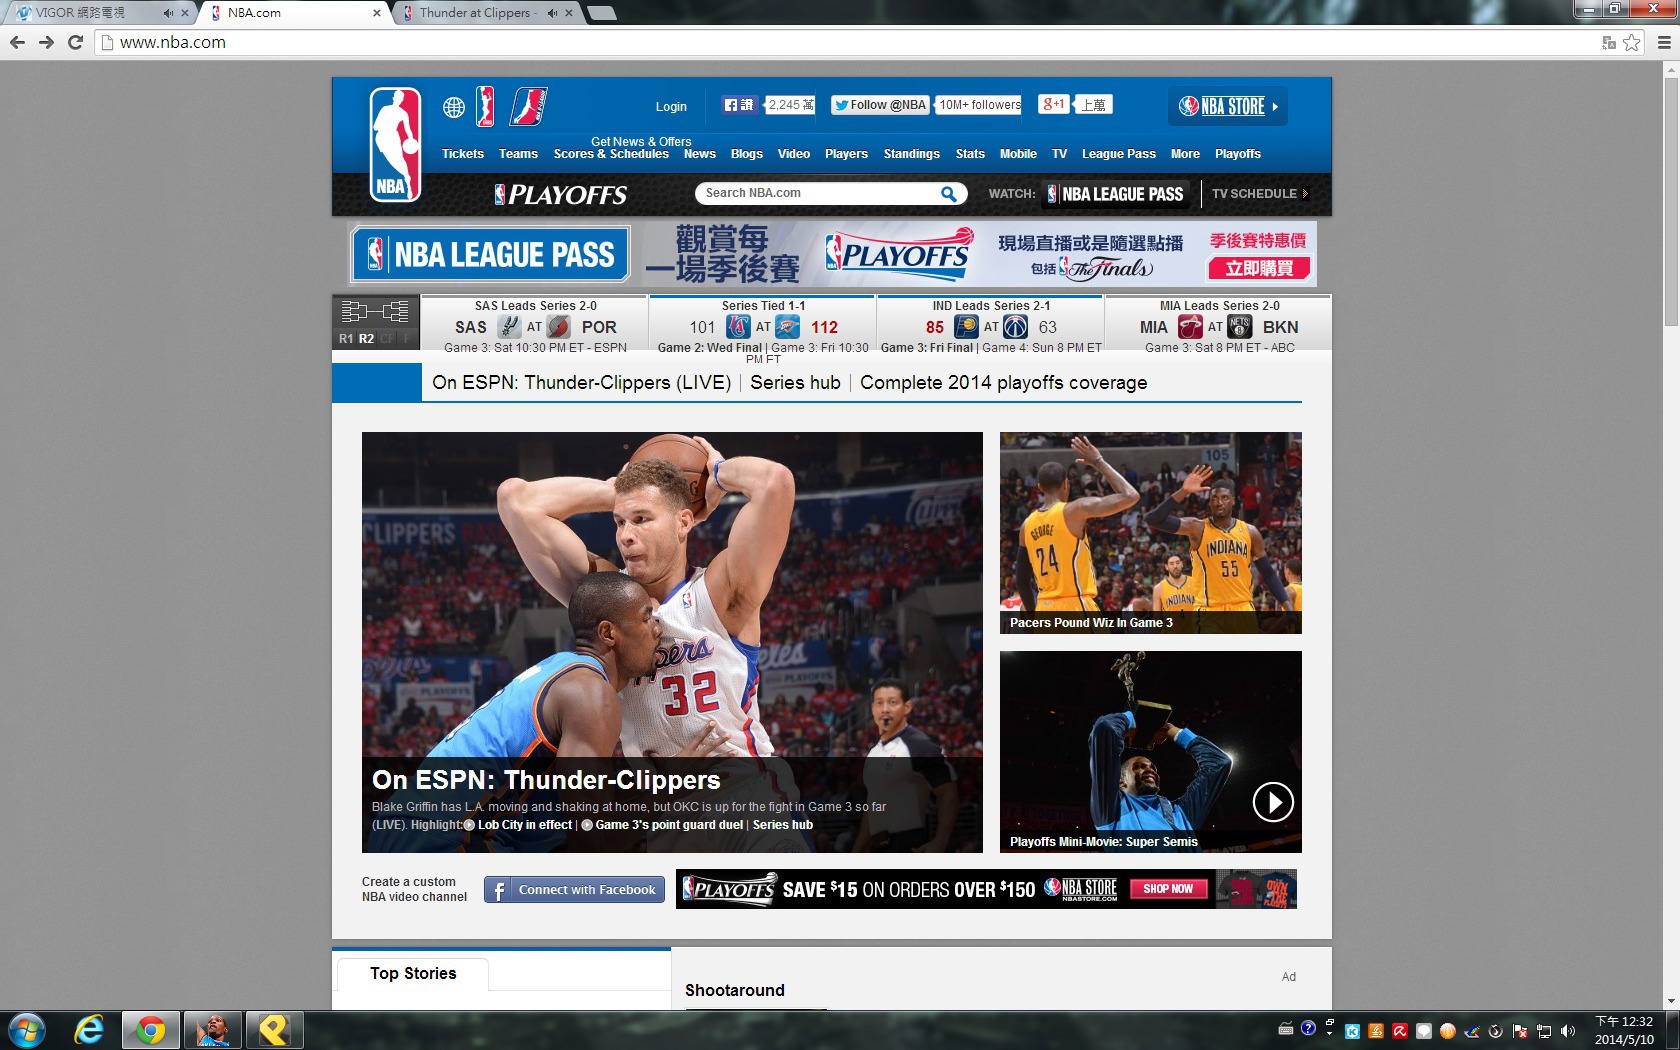
Task: Expand the TV Schedule arrow
Action: click(1305, 194)
